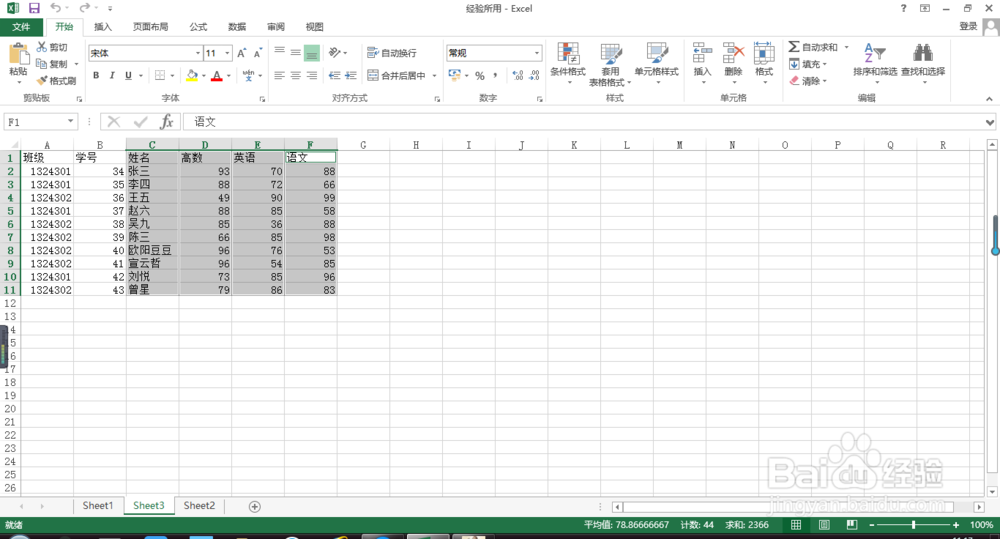1000x539 pixels.
Task: Select column G header
Action: 363,145
